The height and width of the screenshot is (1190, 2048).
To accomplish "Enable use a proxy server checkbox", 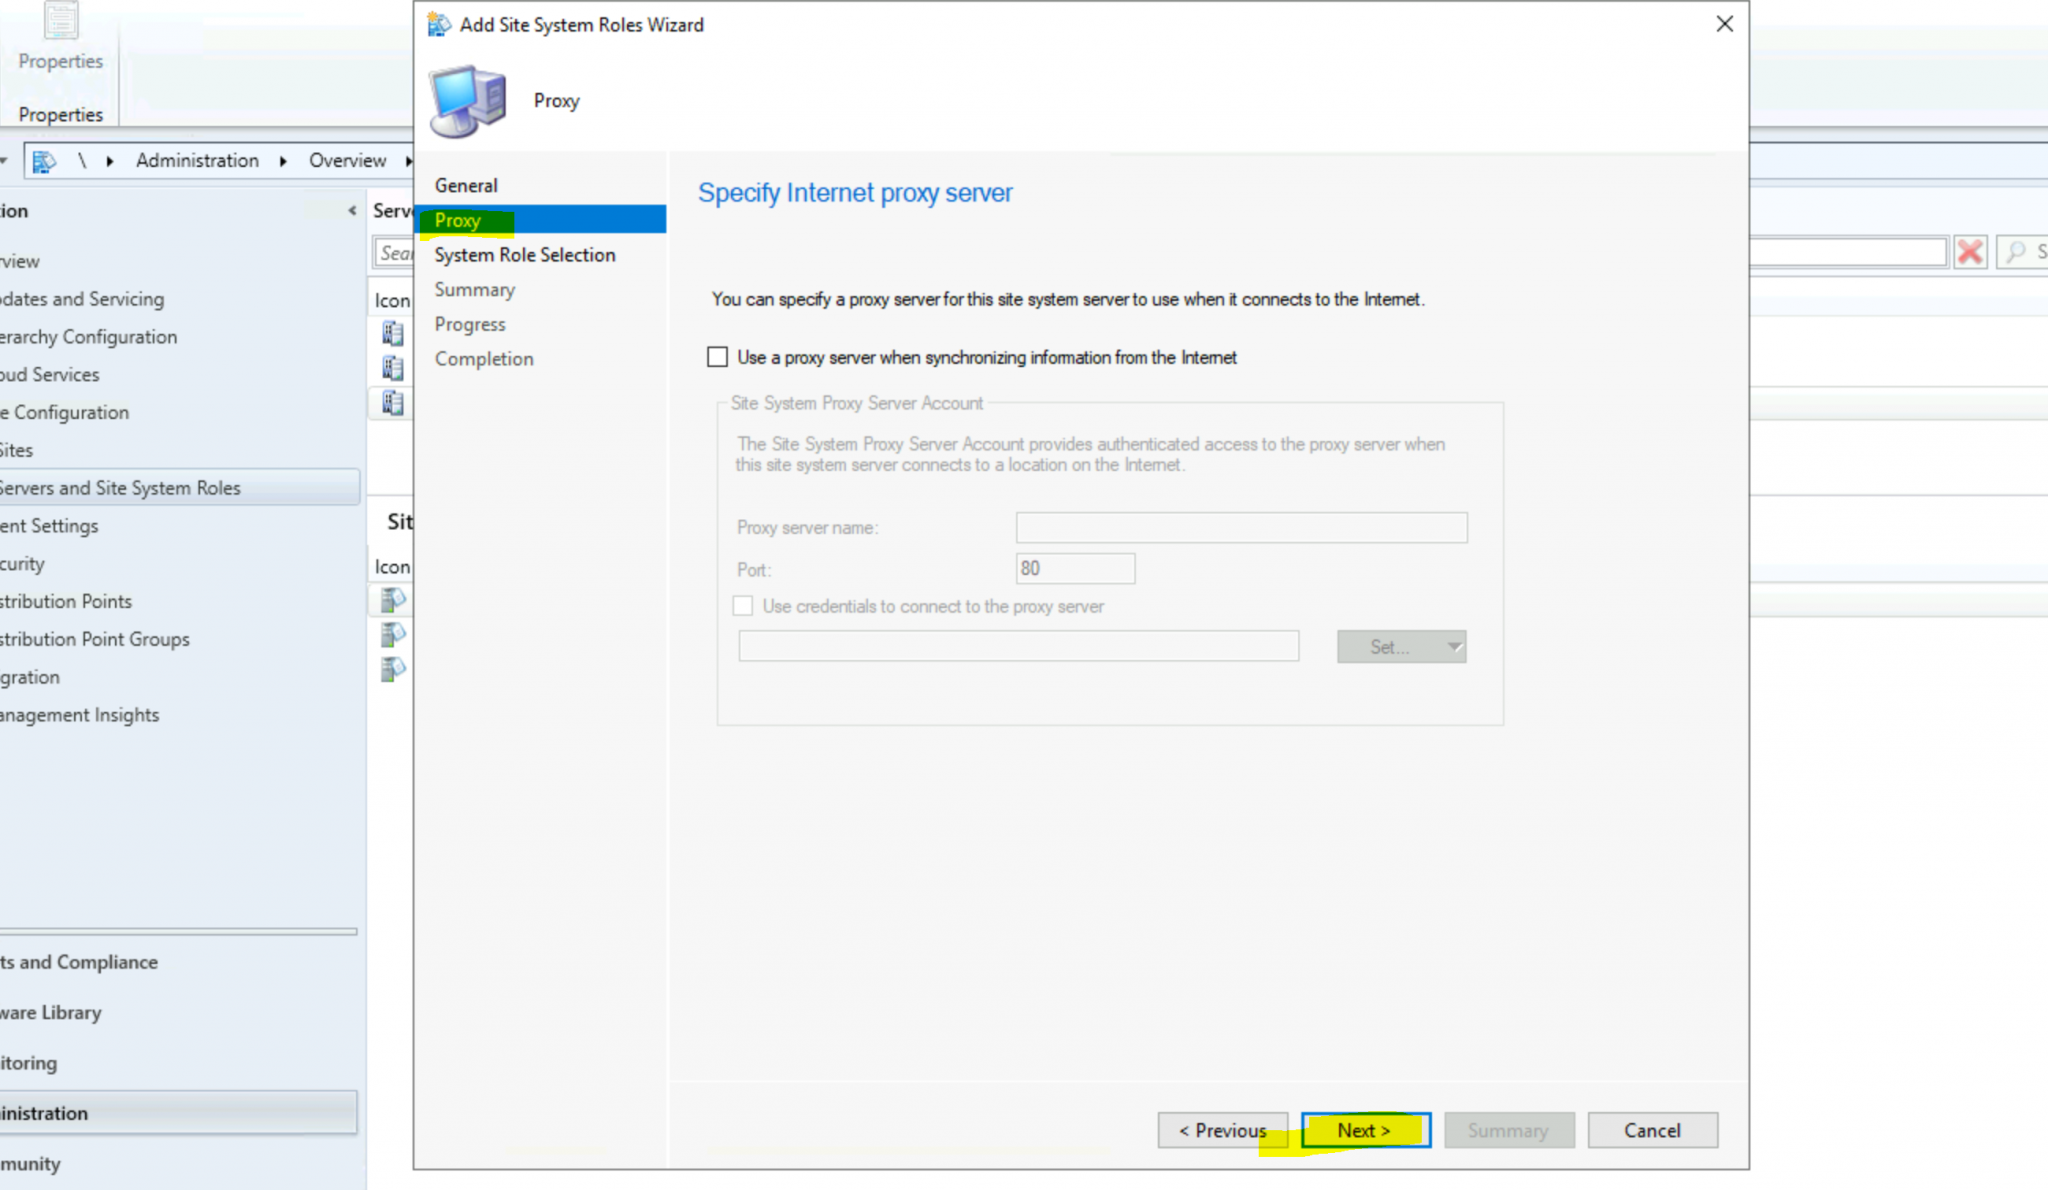I will [717, 357].
